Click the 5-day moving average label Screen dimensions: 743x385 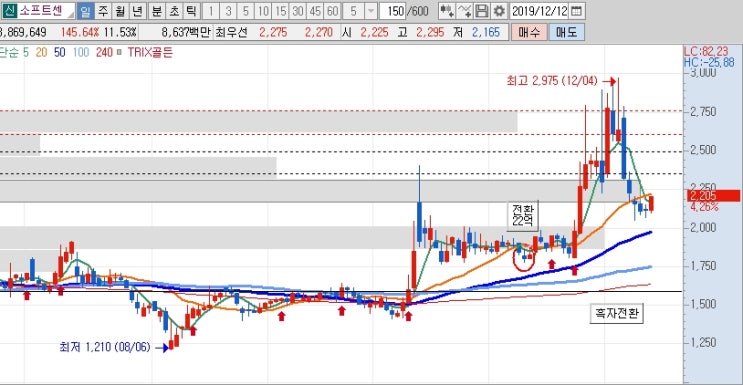[25, 52]
